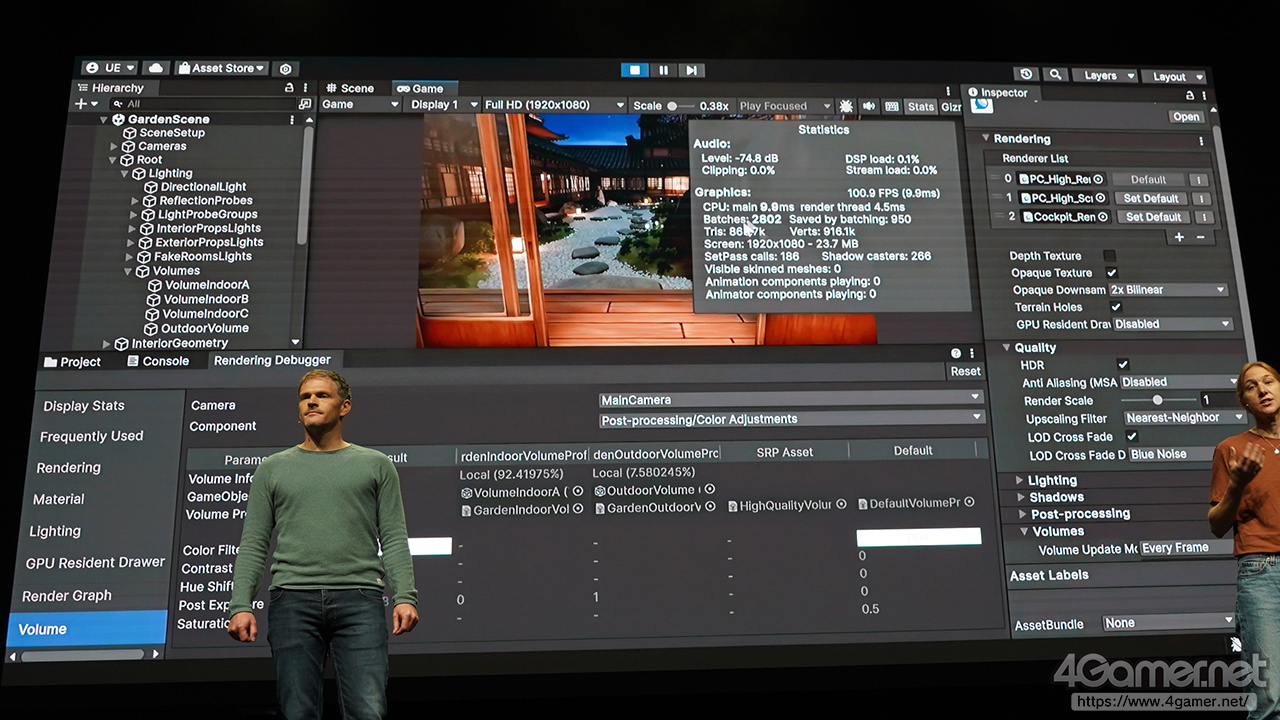Open the global search magnifier icon
The image size is (1280, 720).
(x=1055, y=75)
